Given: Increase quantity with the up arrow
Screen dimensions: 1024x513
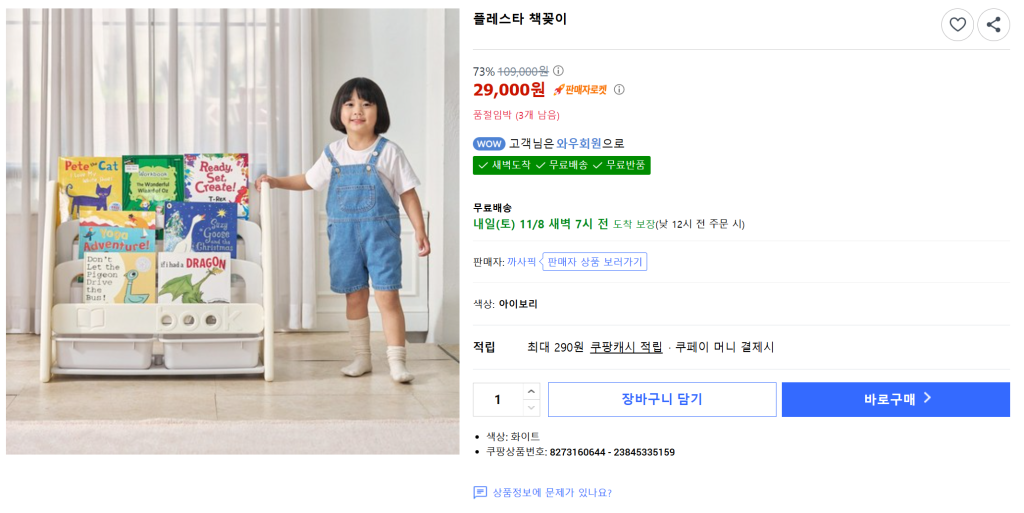Looking at the screenshot, I should (x=531, y=391).
